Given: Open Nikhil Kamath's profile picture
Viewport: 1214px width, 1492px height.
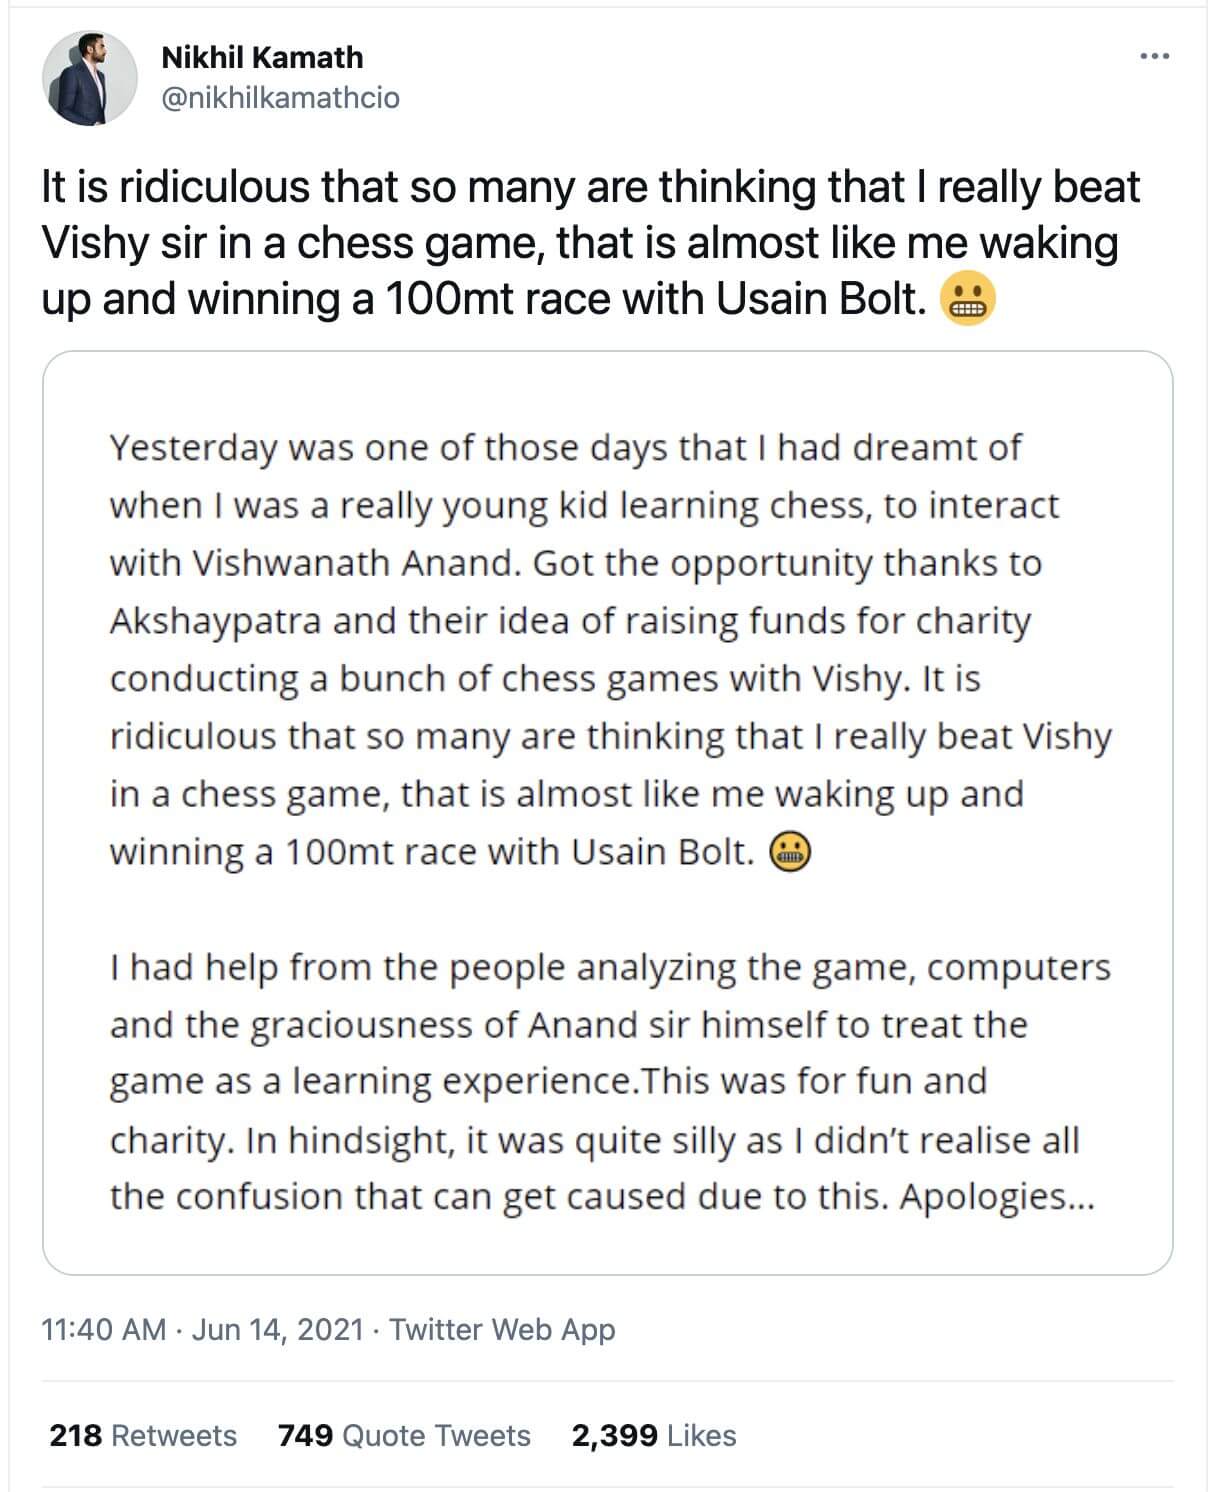Looking at the screenshot, I should [x=89, y=78].
